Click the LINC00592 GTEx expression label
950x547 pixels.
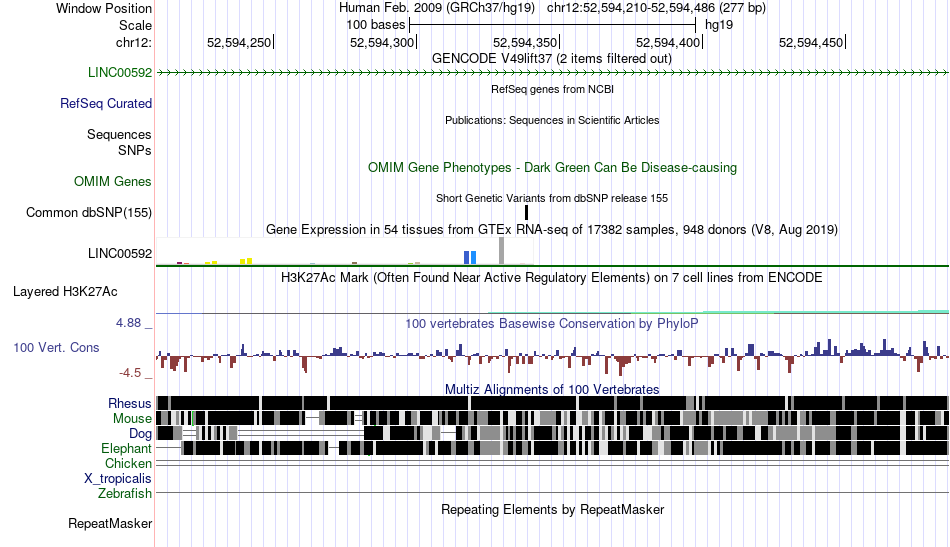click(119, 254)
